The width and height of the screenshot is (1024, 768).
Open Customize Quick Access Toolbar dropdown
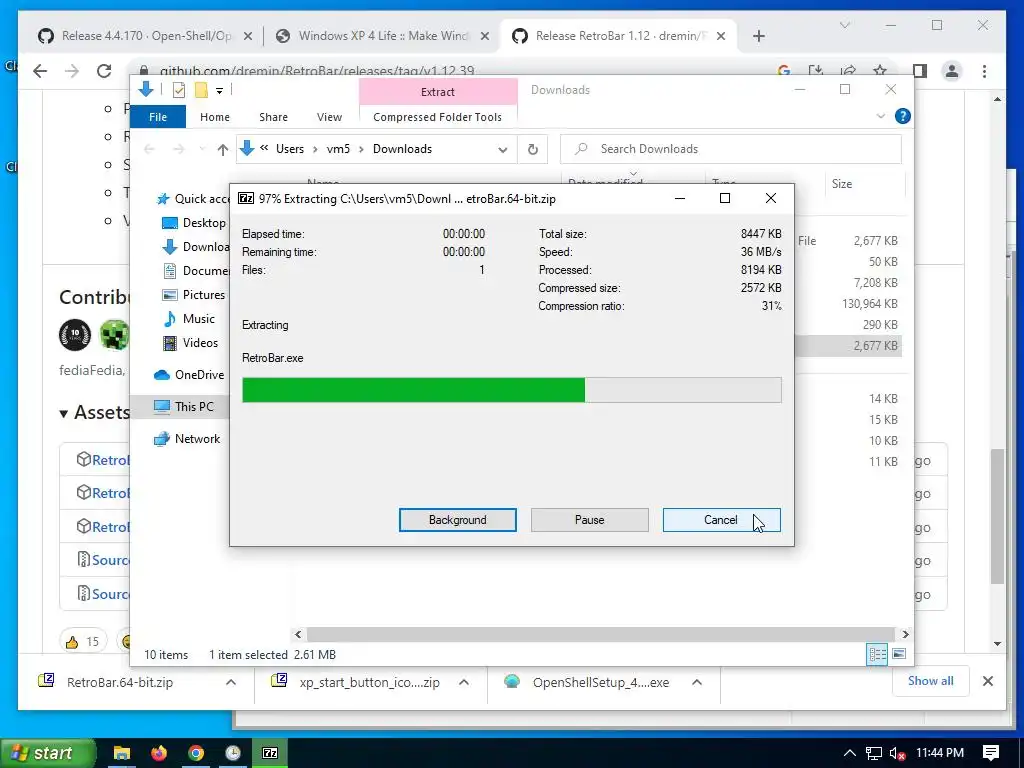pos(219,91)
